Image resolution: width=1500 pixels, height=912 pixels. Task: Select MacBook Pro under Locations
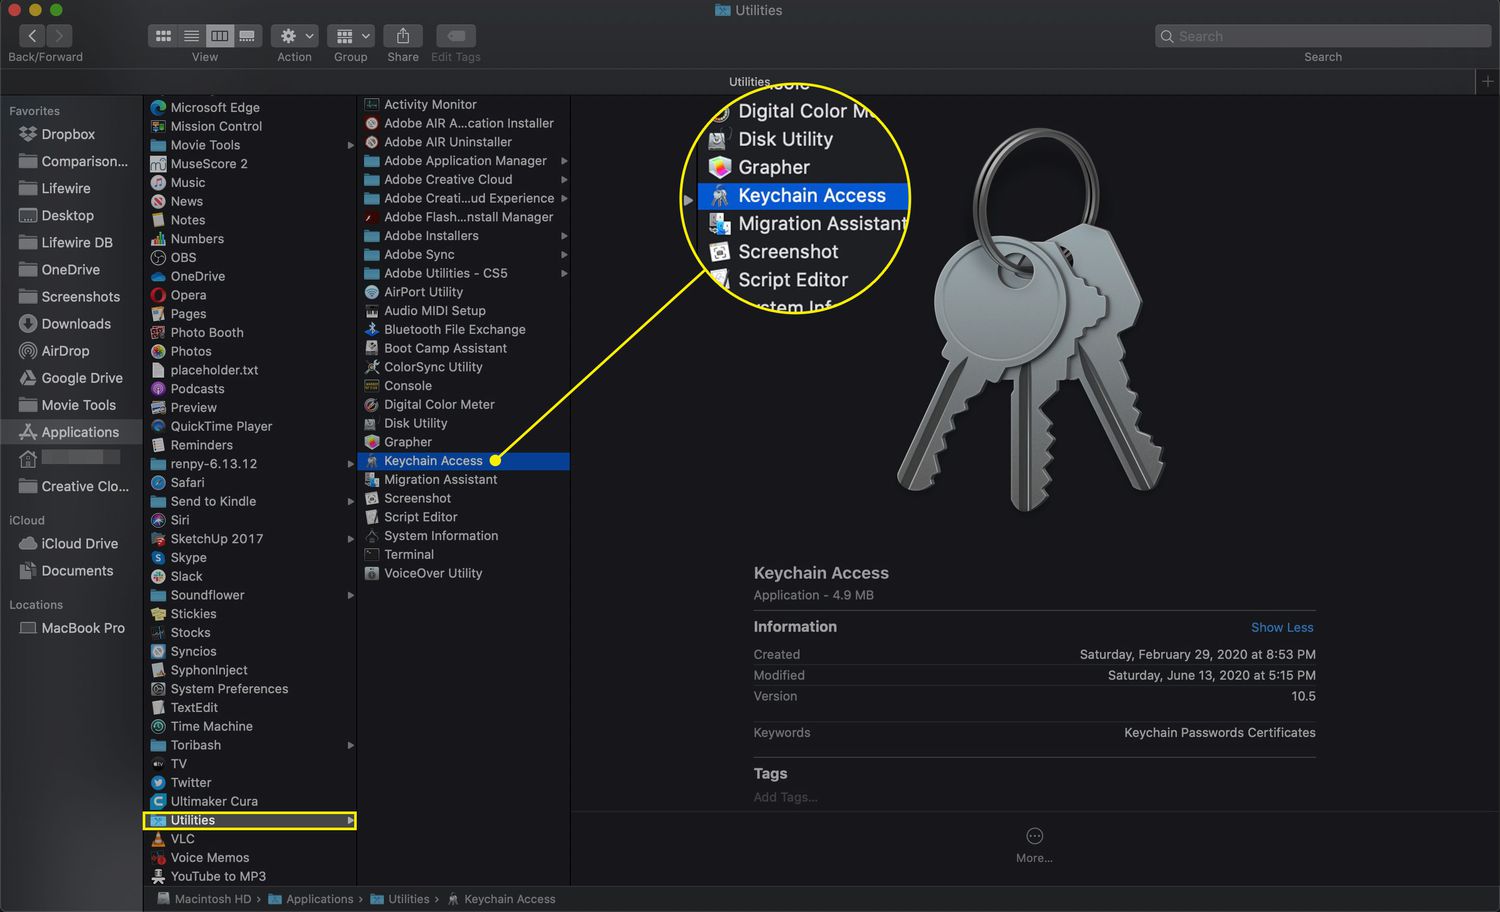[83, 628]
